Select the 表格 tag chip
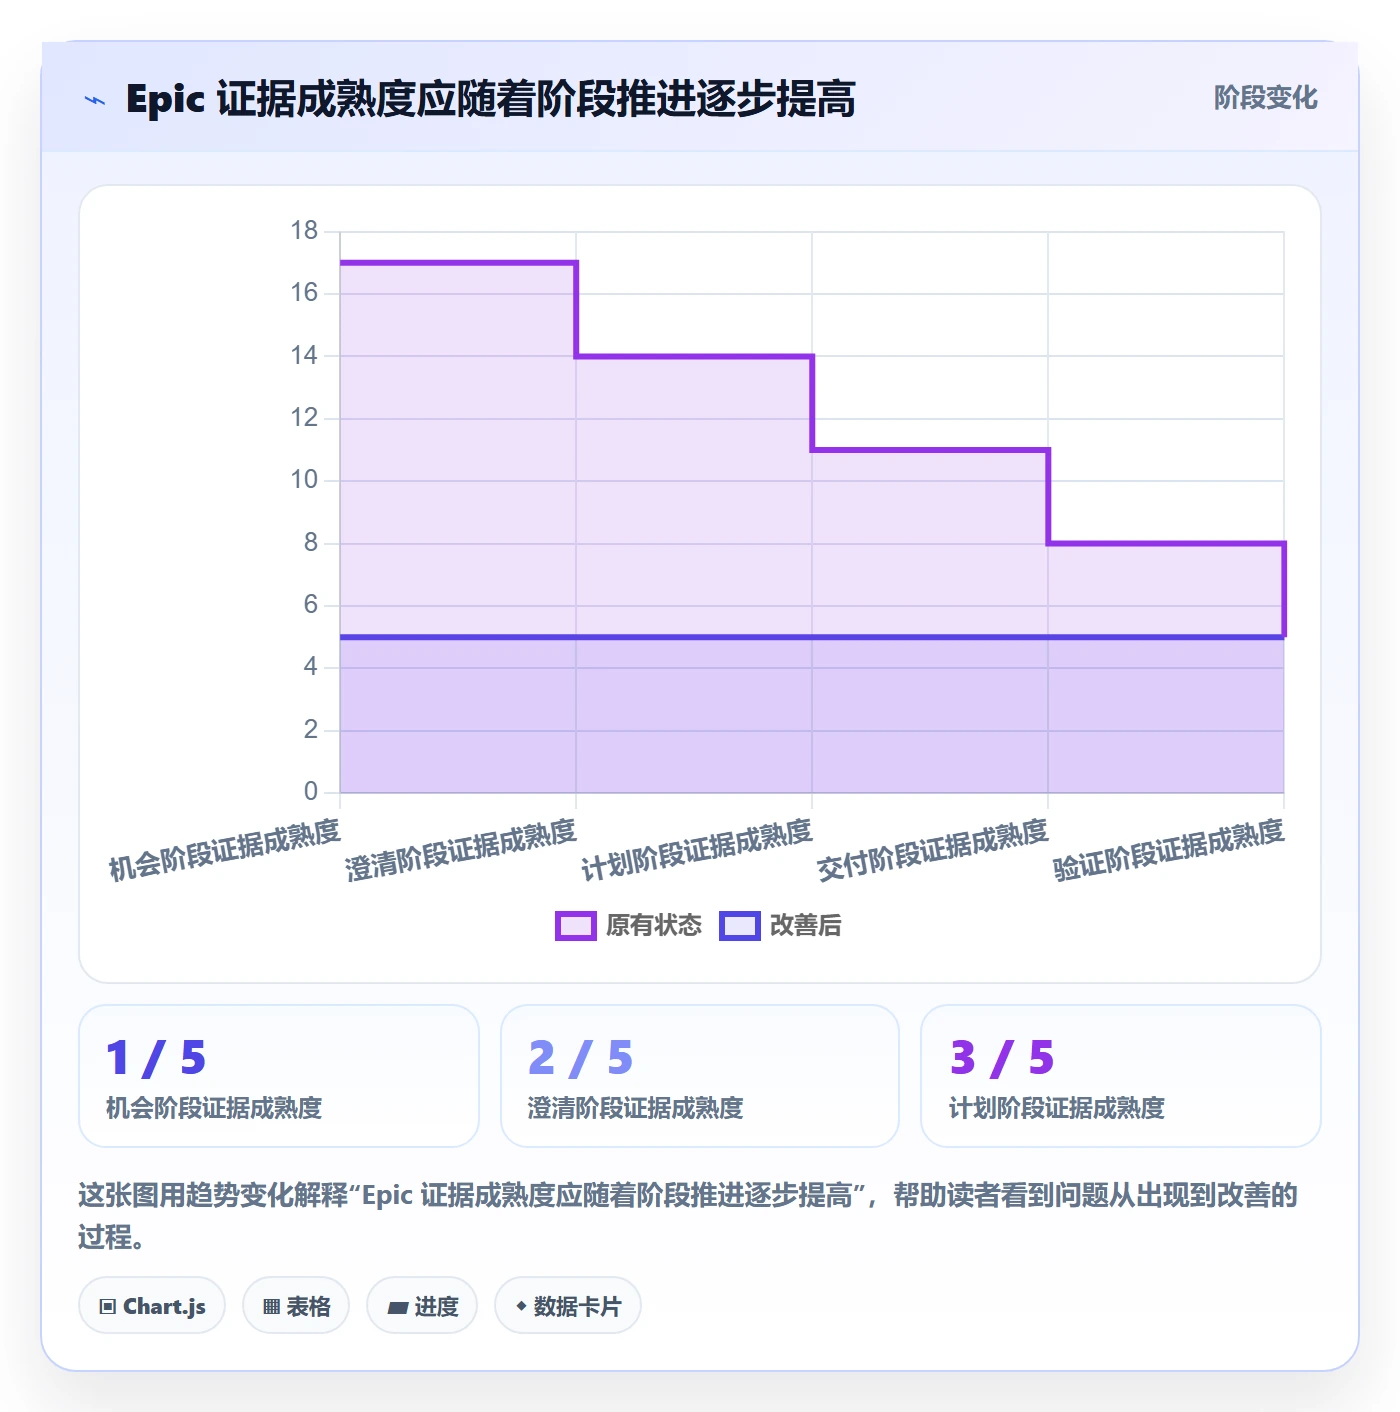This screenshot has height=1412, width=1400. [296, 1306]
